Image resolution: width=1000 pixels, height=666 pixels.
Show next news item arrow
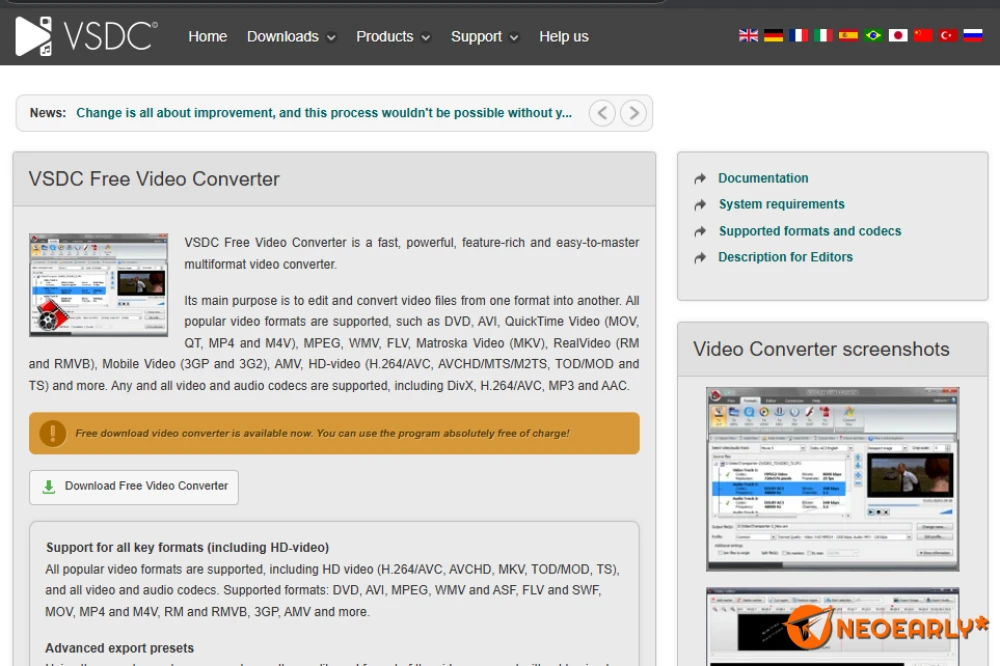[x=633, y=113]
